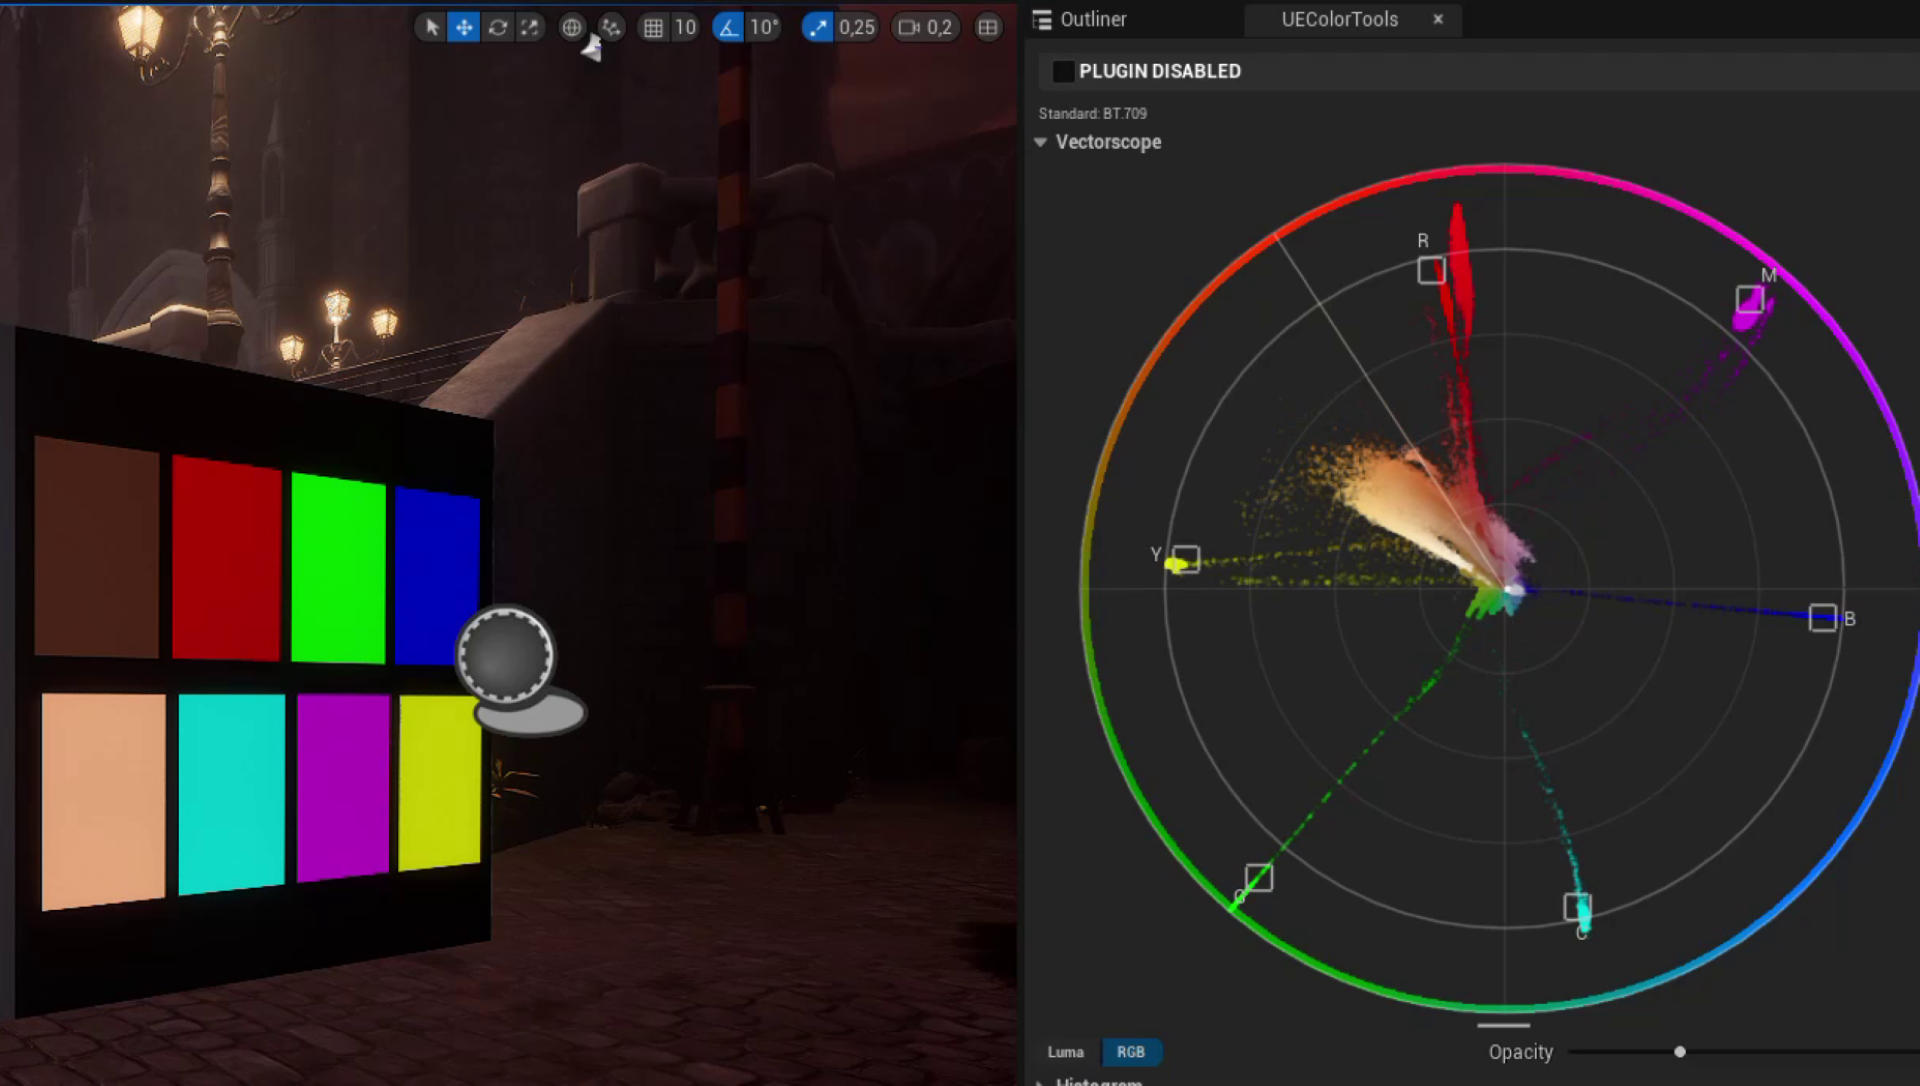Select Luma vectorscope mode

(x=1065, y=1052)
